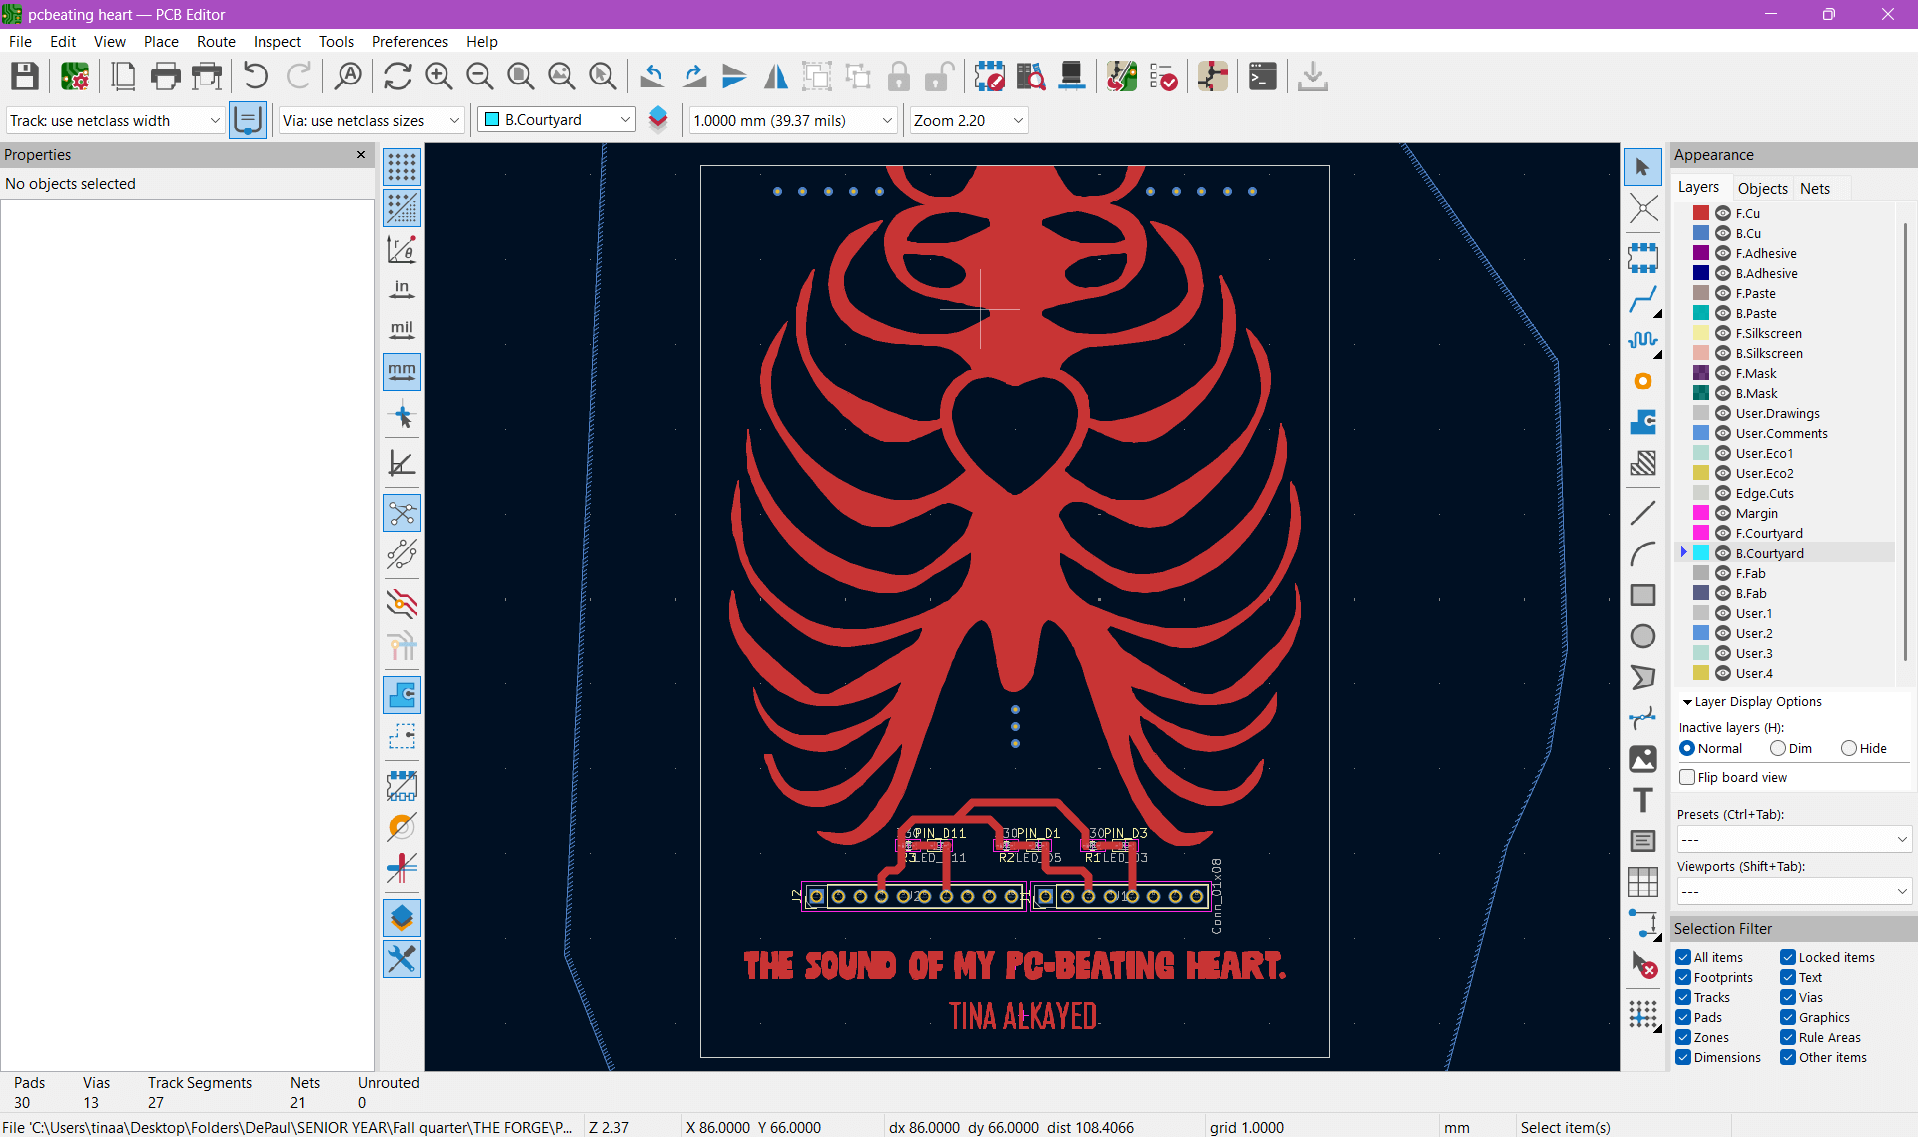Hide the F.Cu layer visibility
This screenshot has width=1918, height=1137.
[1722, 213]
